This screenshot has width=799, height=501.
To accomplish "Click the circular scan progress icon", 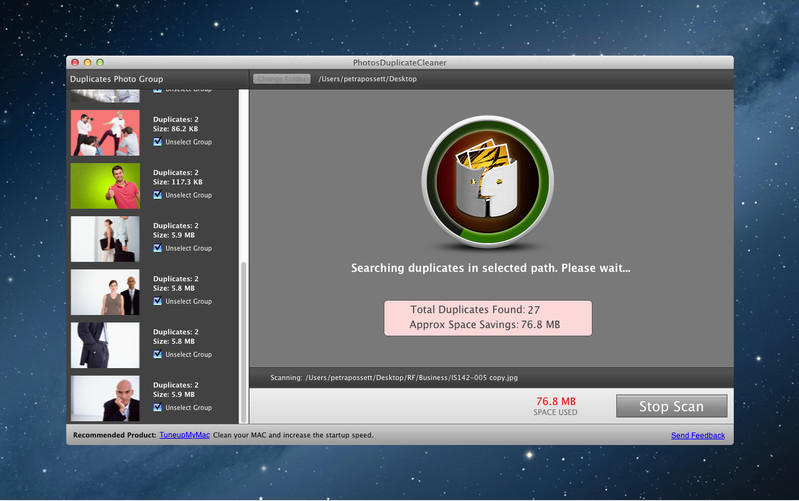I will pyautogui.click(x=488, y=181).
